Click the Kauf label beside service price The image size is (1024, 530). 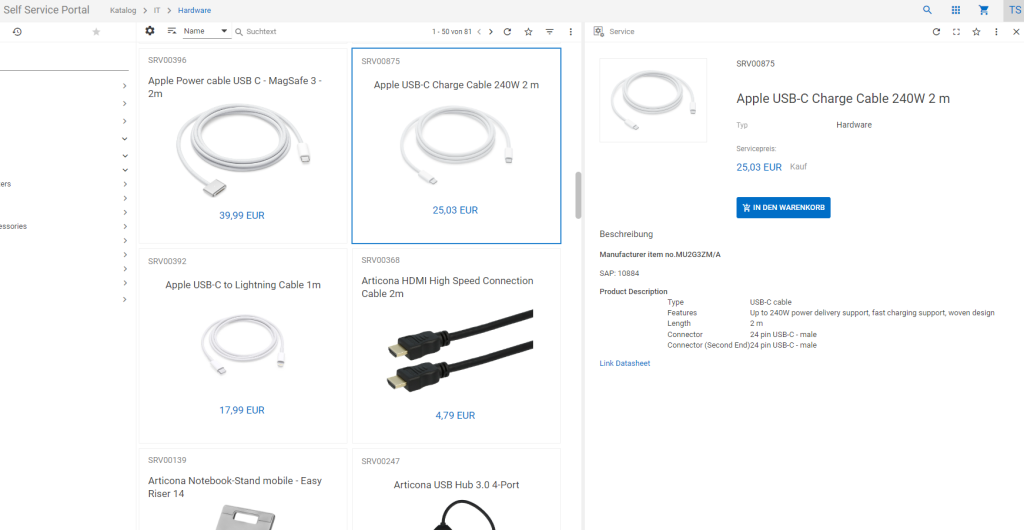coord(798,166)
